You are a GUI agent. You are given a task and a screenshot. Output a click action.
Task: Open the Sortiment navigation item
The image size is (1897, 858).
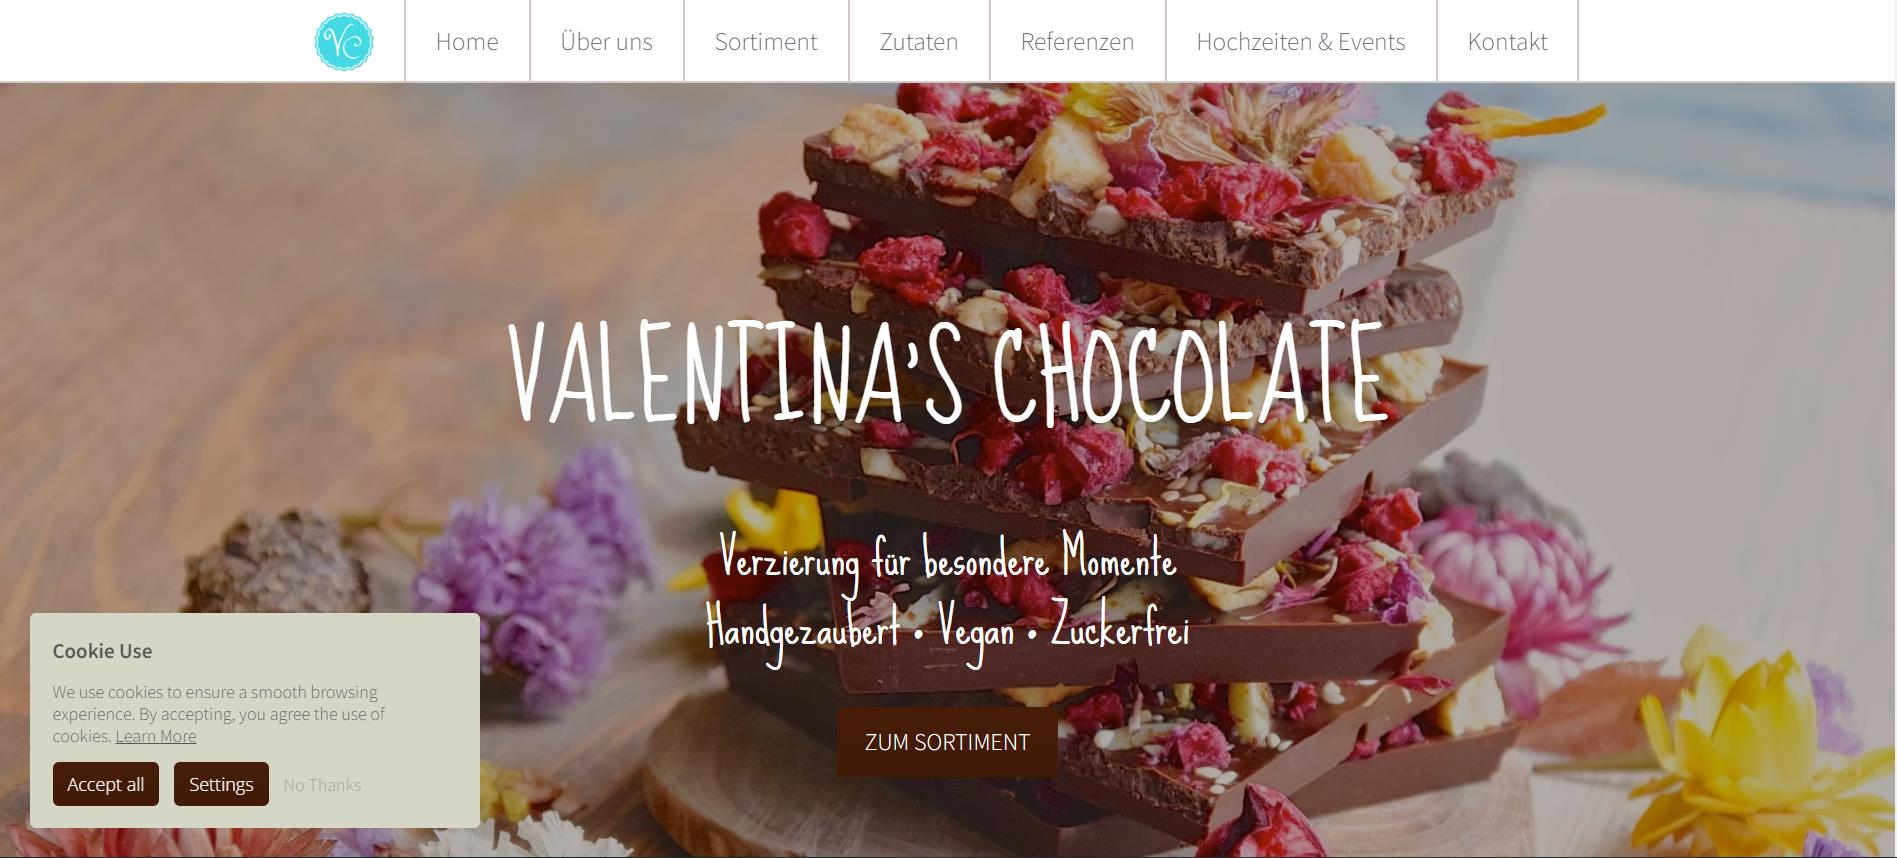pyautogui.click(x=766, y=41)
